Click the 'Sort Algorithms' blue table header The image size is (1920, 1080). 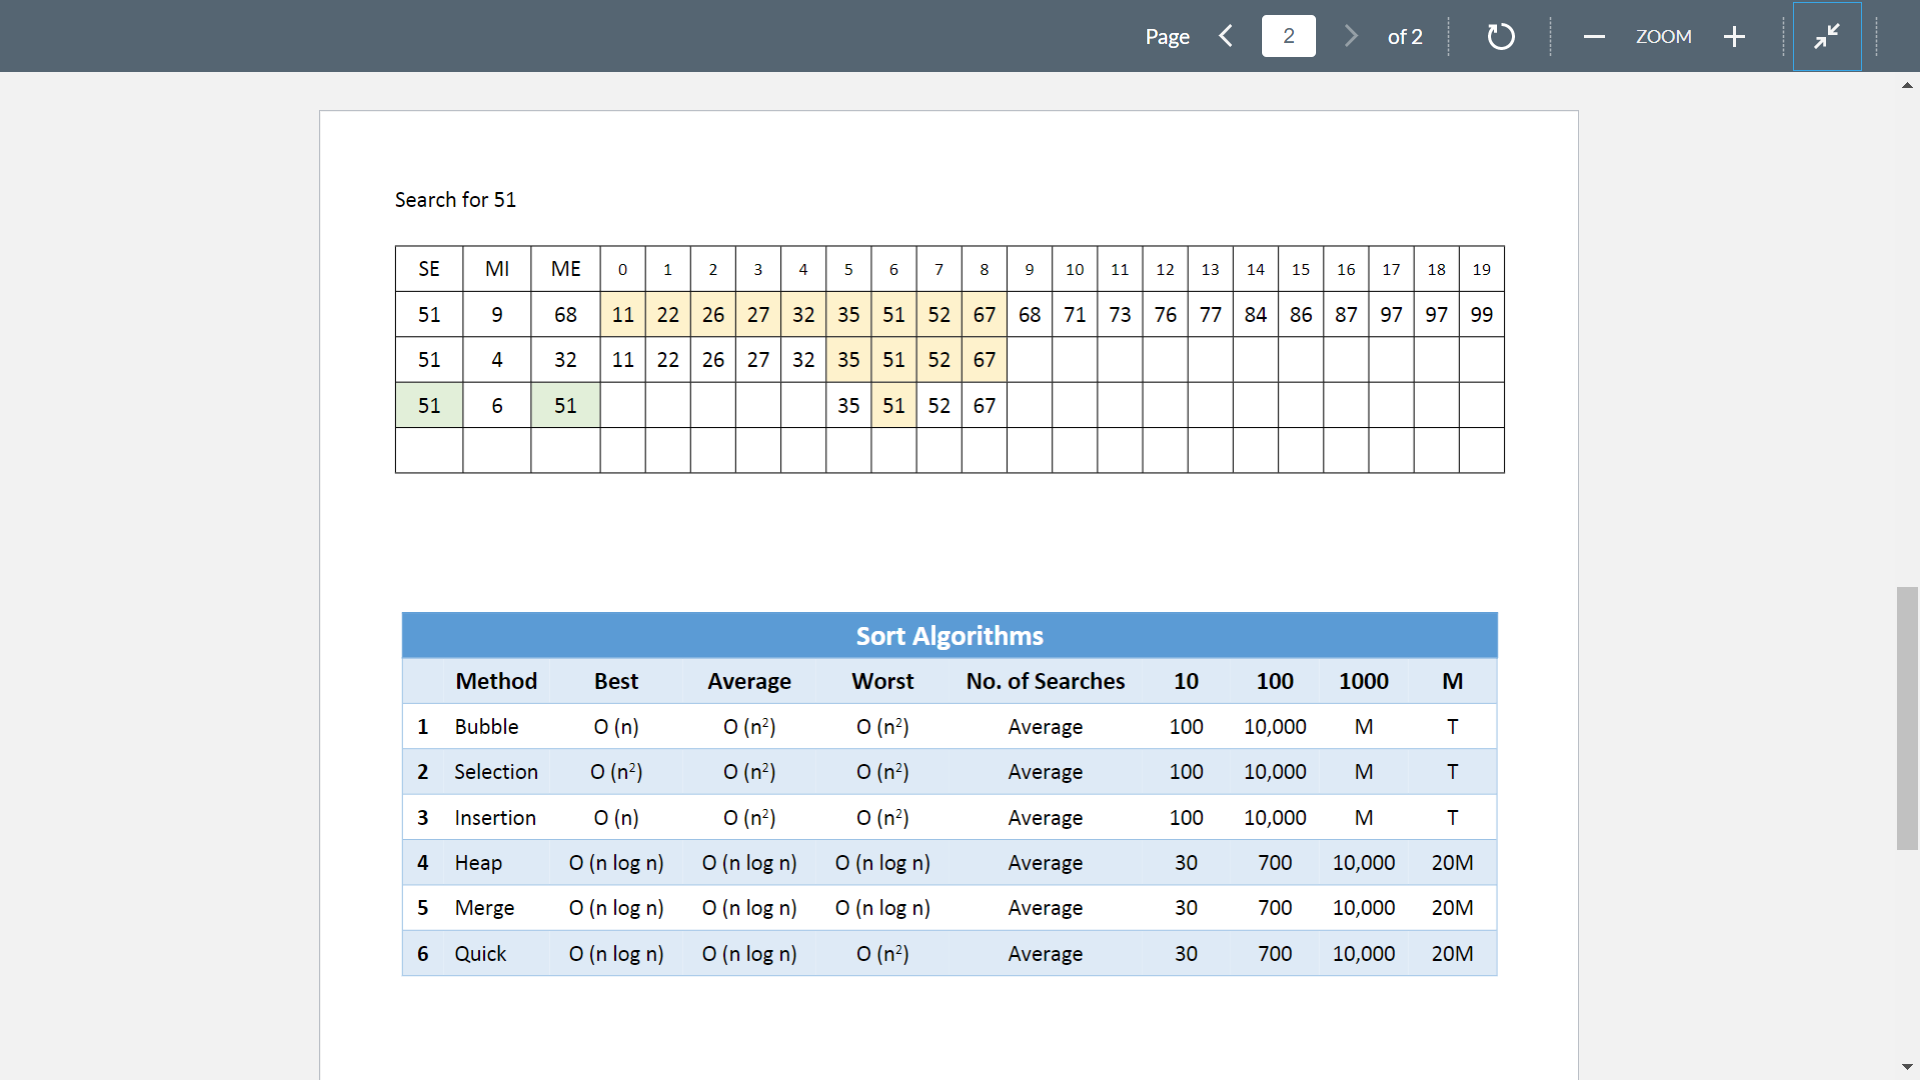(949, 635)
